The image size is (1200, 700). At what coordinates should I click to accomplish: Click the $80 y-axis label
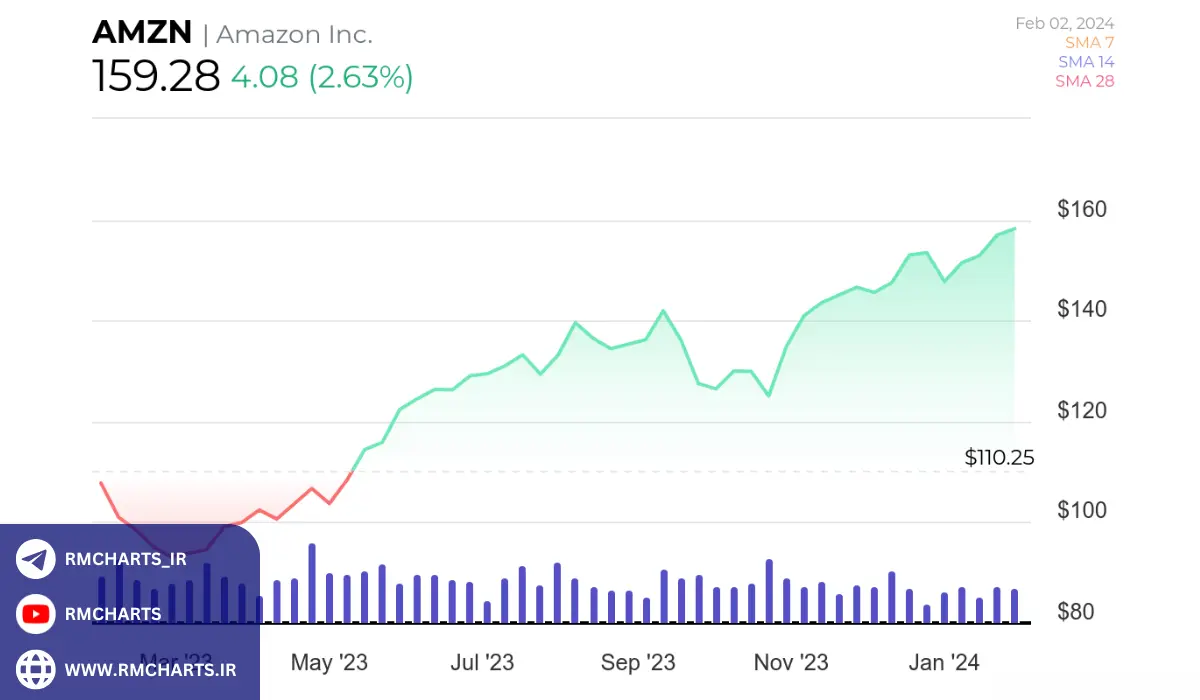click(x=1081, y=611)
